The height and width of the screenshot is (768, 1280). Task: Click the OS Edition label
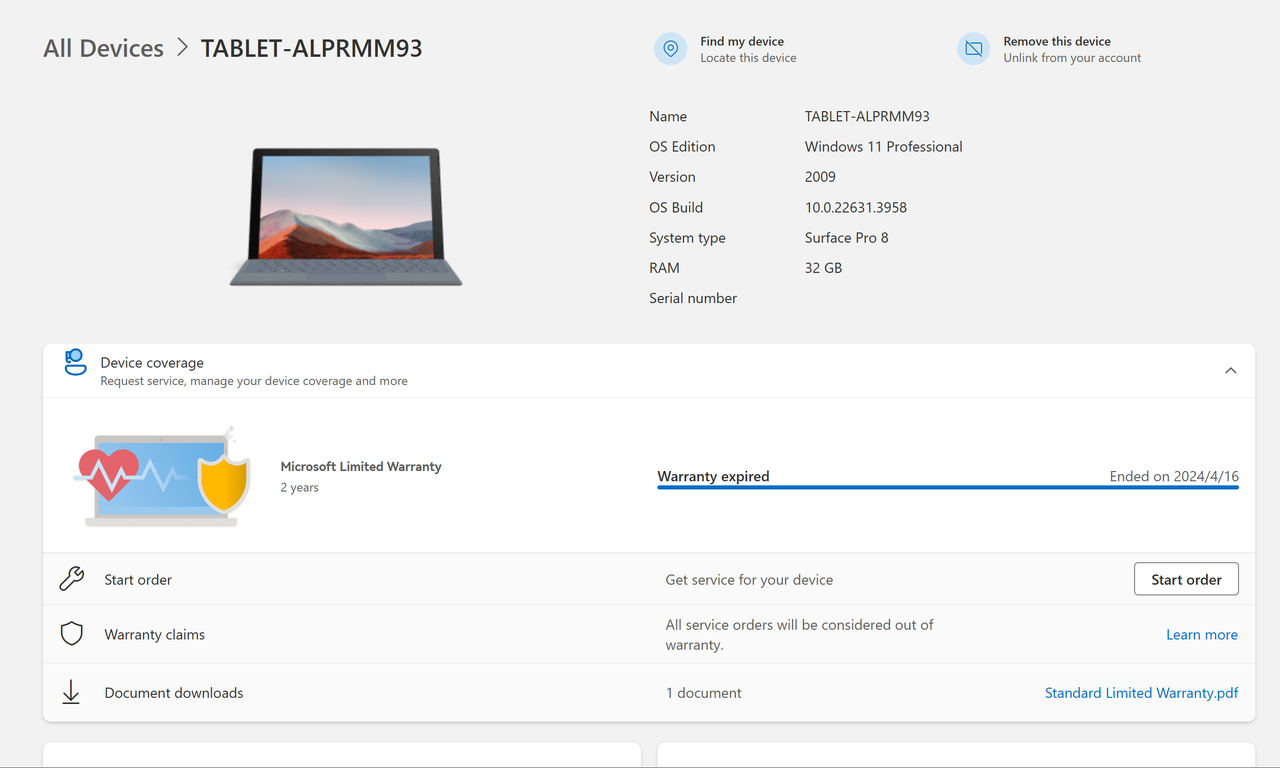pyautogui.click(x=682, y=147)
